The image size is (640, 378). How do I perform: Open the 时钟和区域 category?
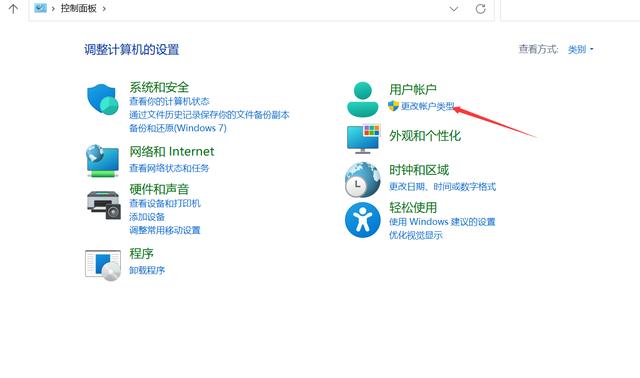pyautogui.click(x=419, y=170)
